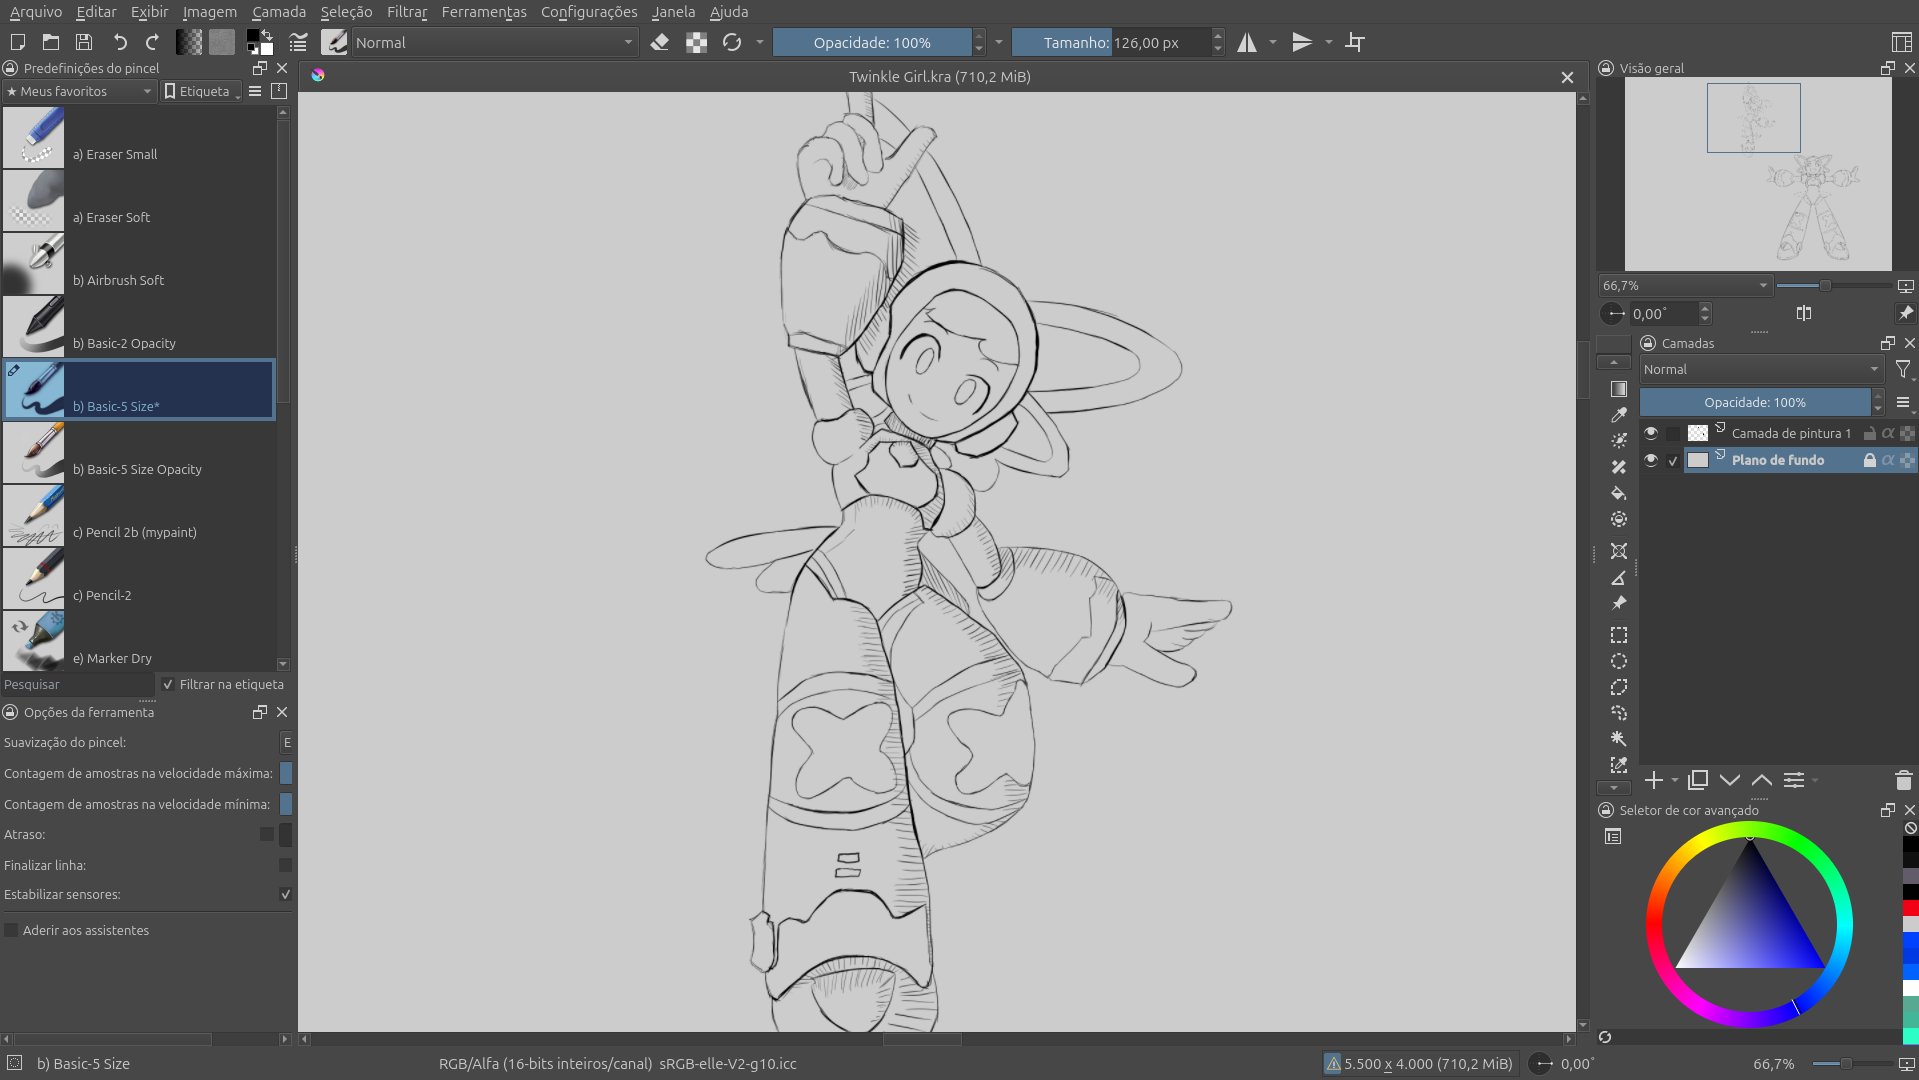Open the Arquivo menu
Viewport: 1919px width, 1080px height.
(36, 12)
